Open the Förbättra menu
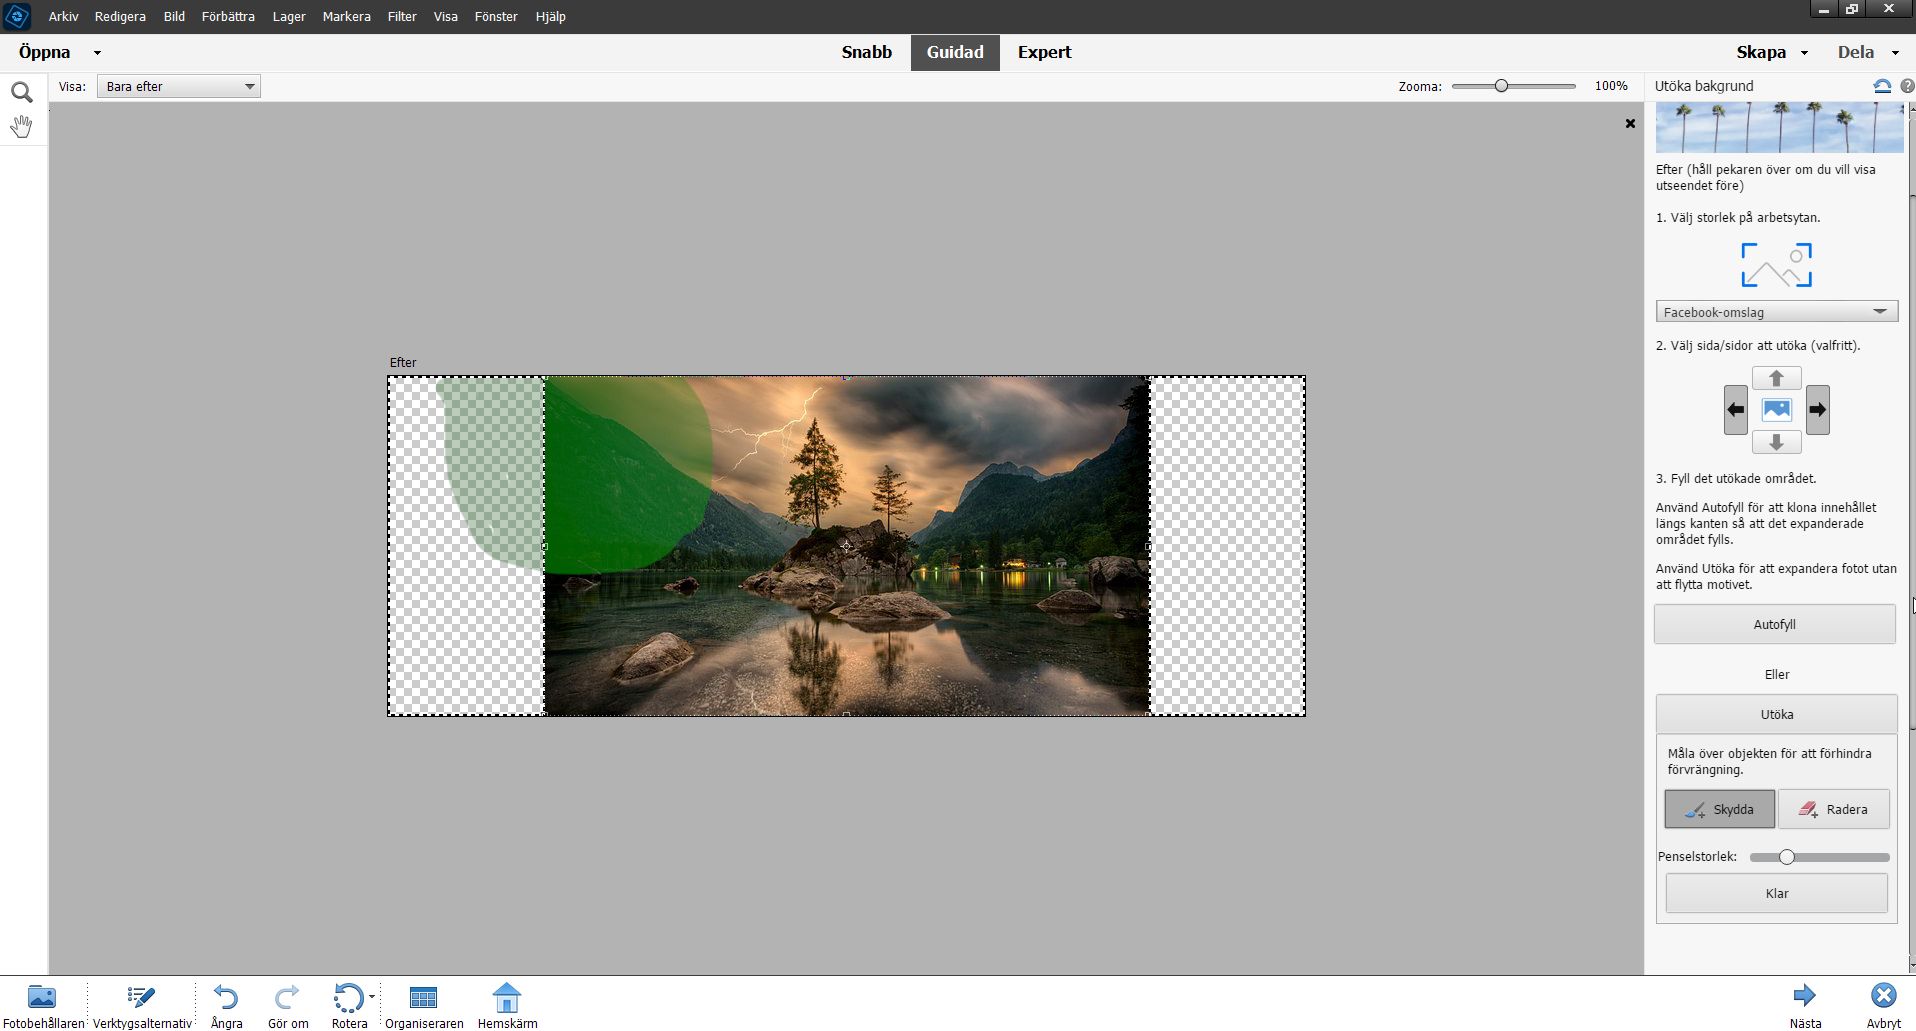1916x1031 pixels. tap(228, 17)
